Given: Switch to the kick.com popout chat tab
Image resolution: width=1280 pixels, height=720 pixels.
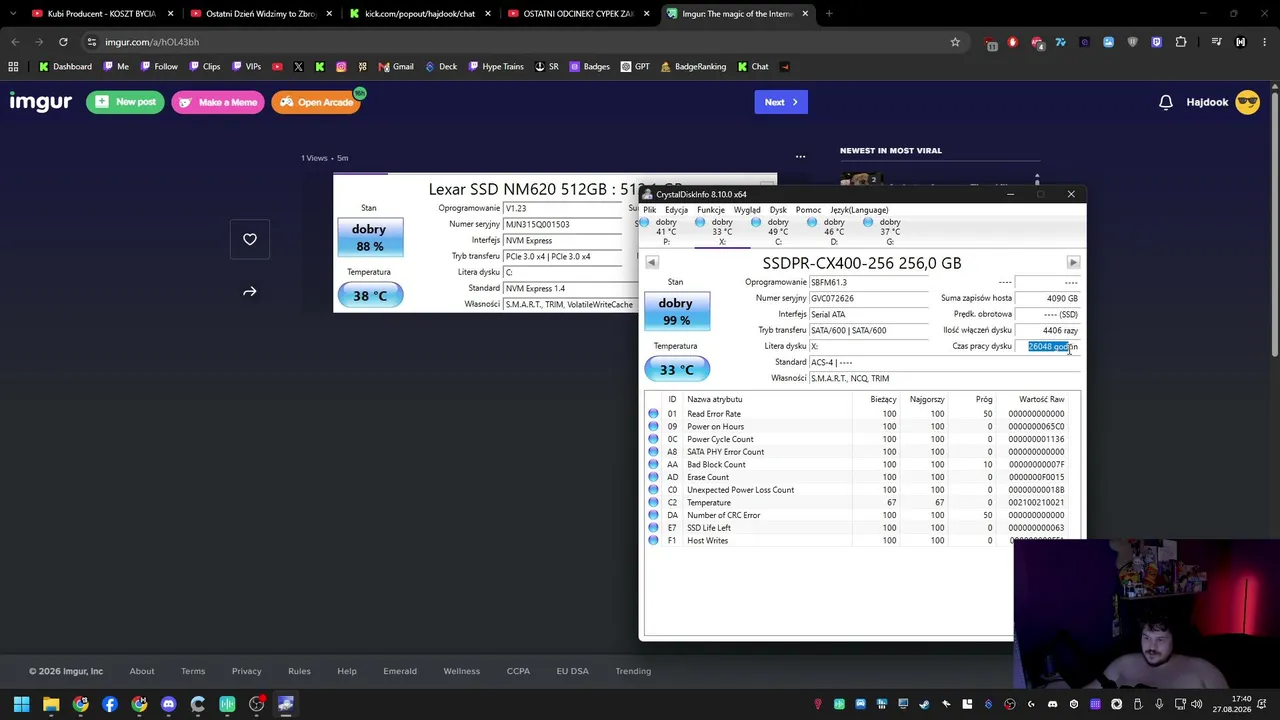Looking at the screenshot, I should pos(420,14).
